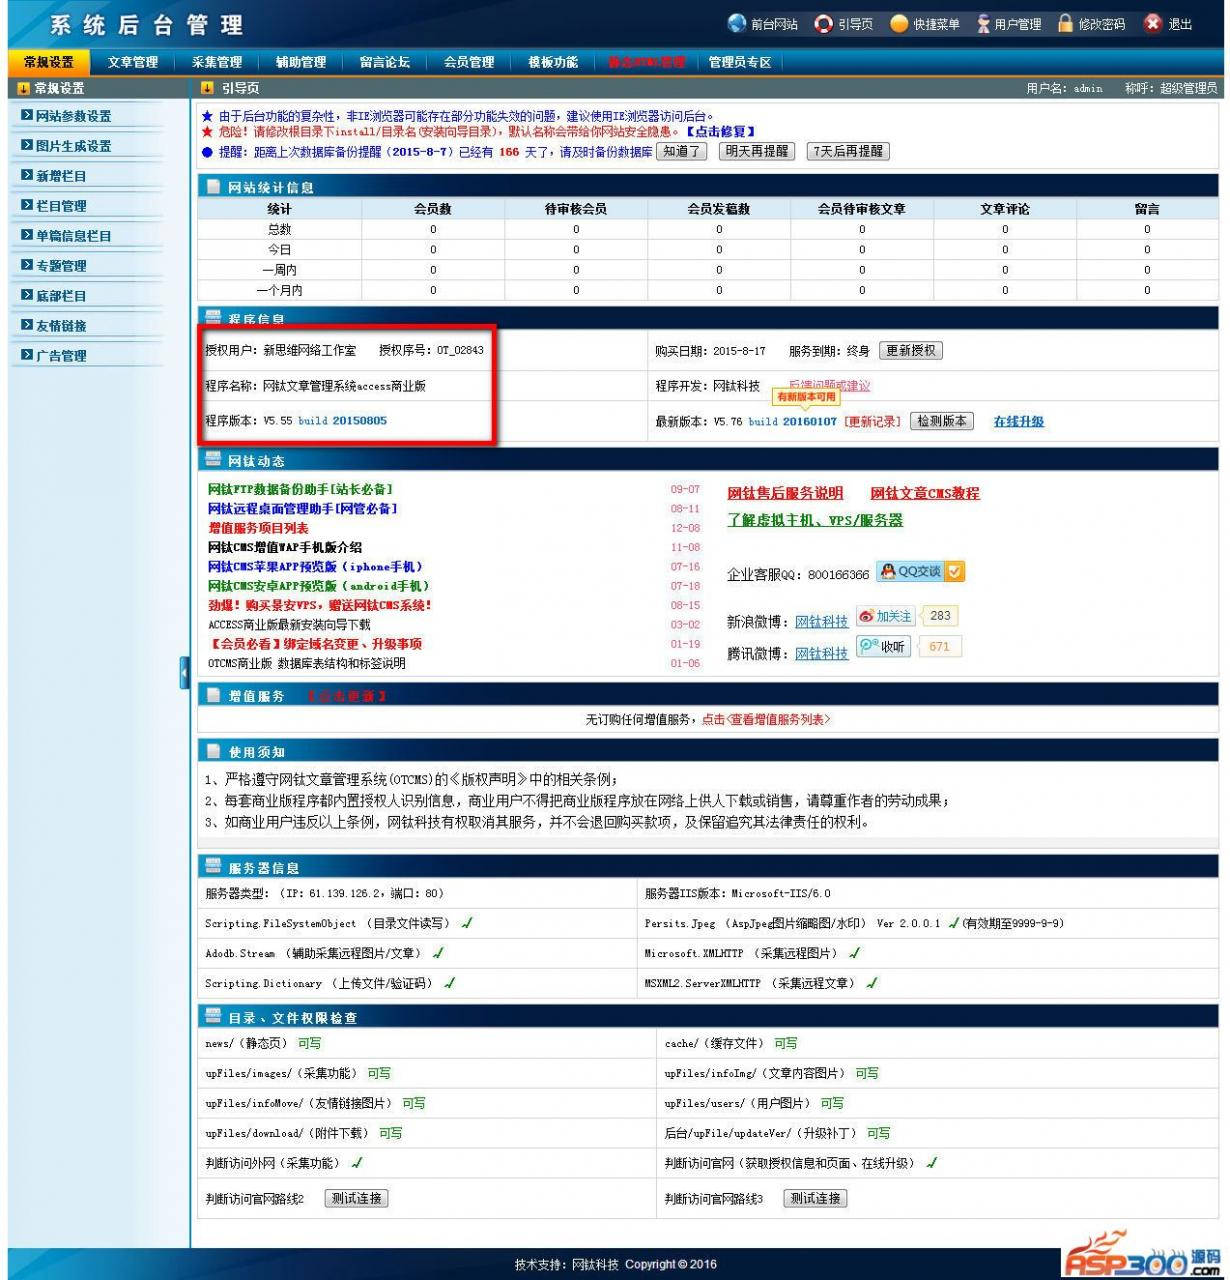
Task: Click the 明天再提醒 button
Action: point(757,152)
